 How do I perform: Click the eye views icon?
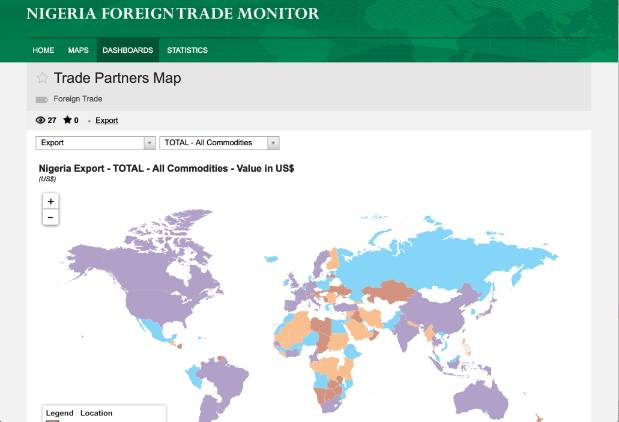[x=40, y=120]
